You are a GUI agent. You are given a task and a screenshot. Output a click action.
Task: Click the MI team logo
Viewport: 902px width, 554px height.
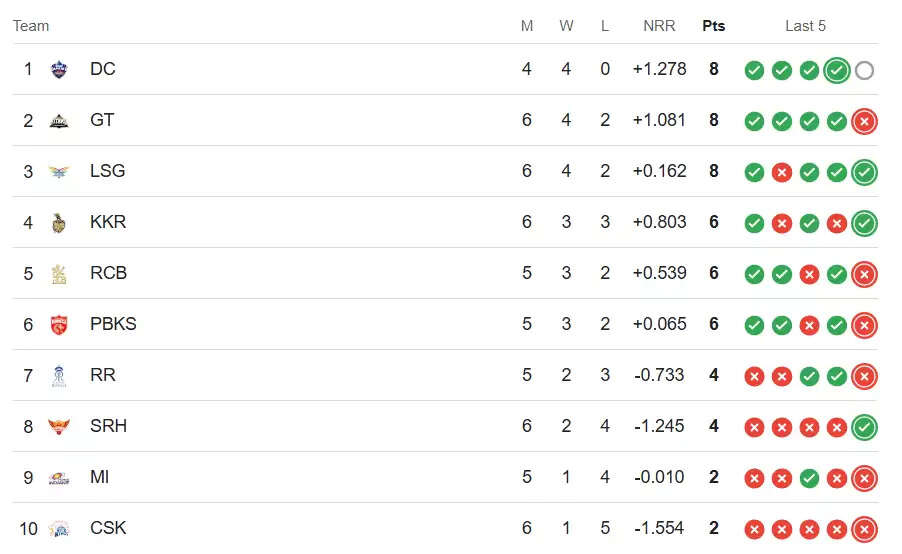[x=59, y=478]
